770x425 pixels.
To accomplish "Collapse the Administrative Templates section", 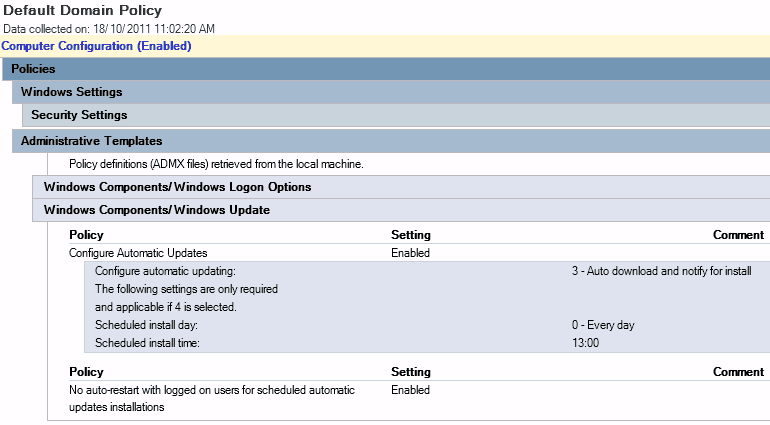I will 91,141.
